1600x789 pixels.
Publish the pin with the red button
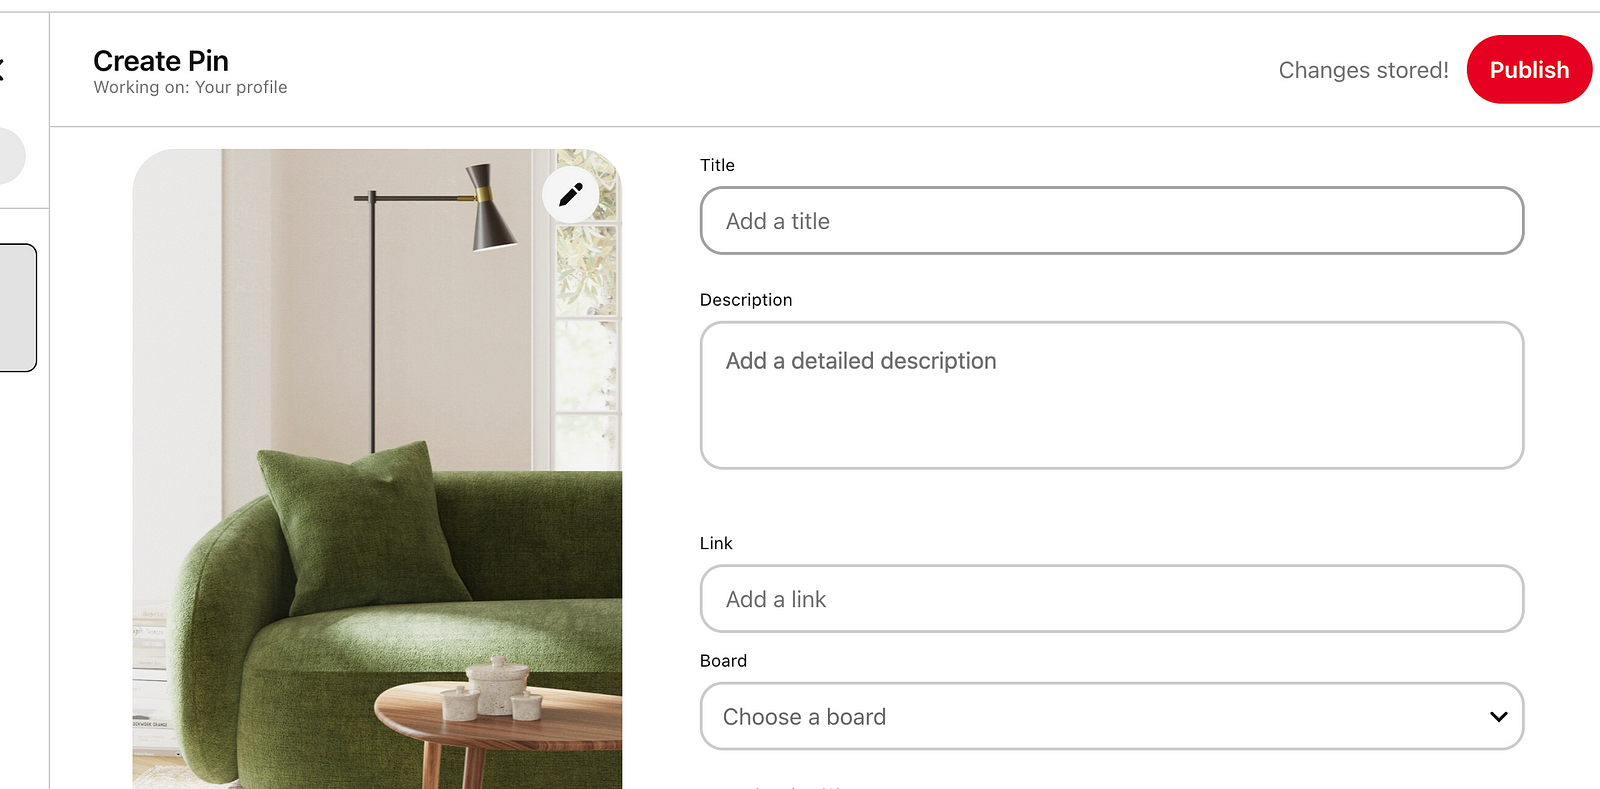point(1528,70)
